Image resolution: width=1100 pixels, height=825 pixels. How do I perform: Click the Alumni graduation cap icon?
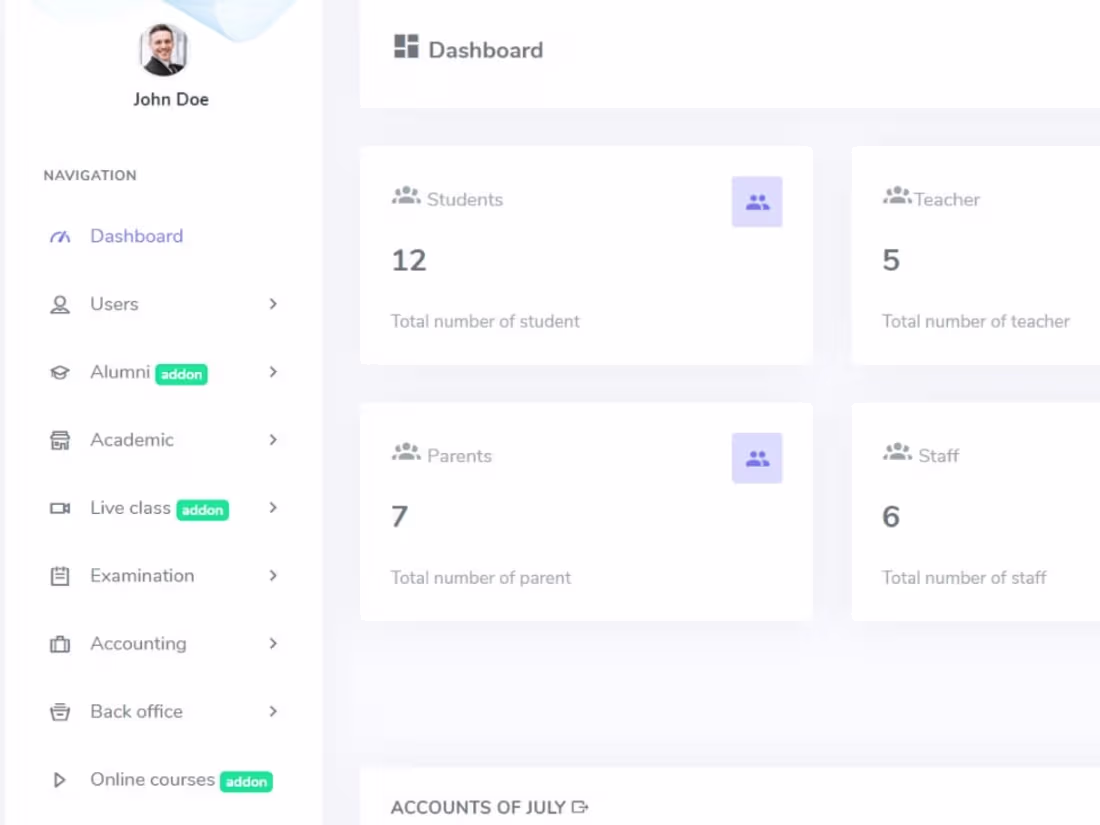pos(60,373)
